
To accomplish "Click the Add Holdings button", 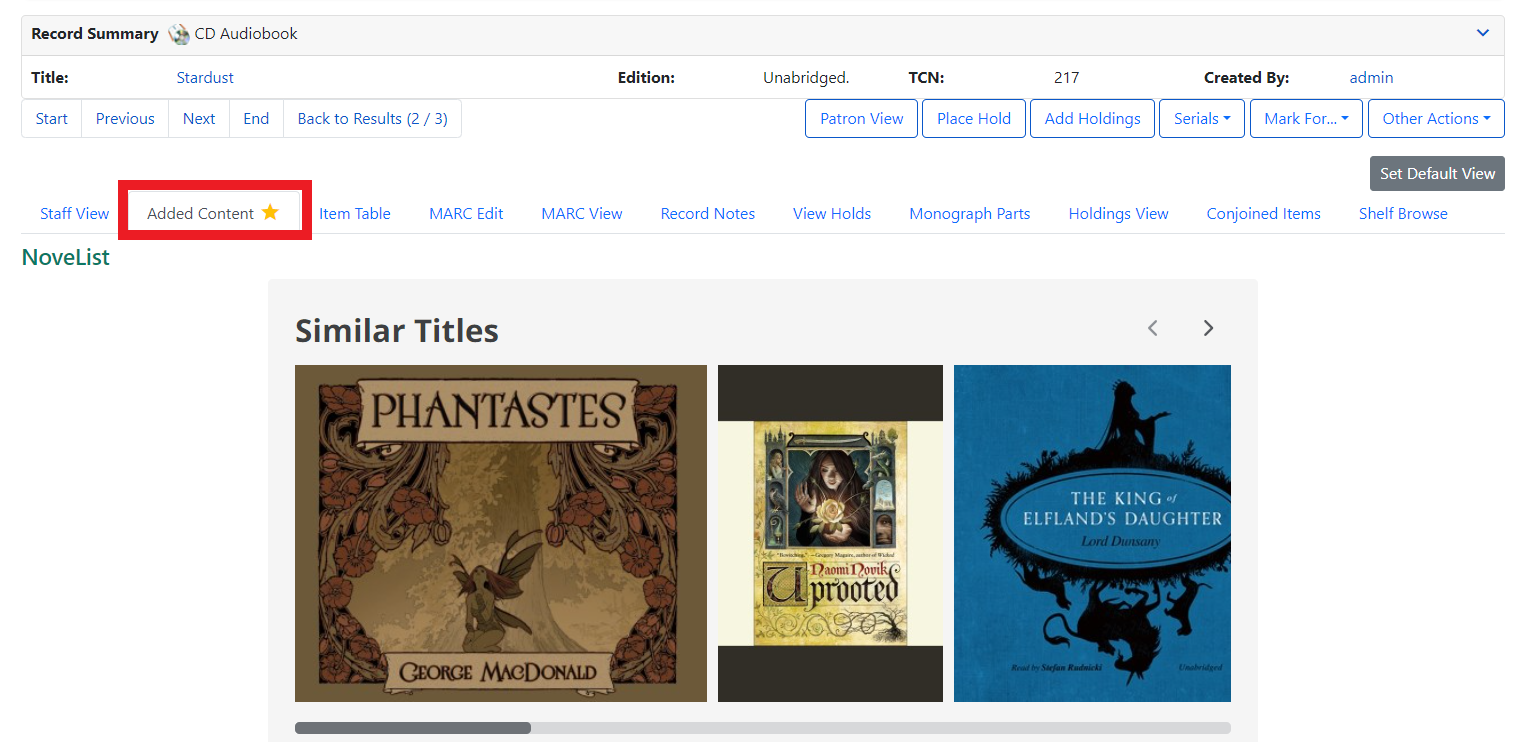I will [x=1092, y=118].
